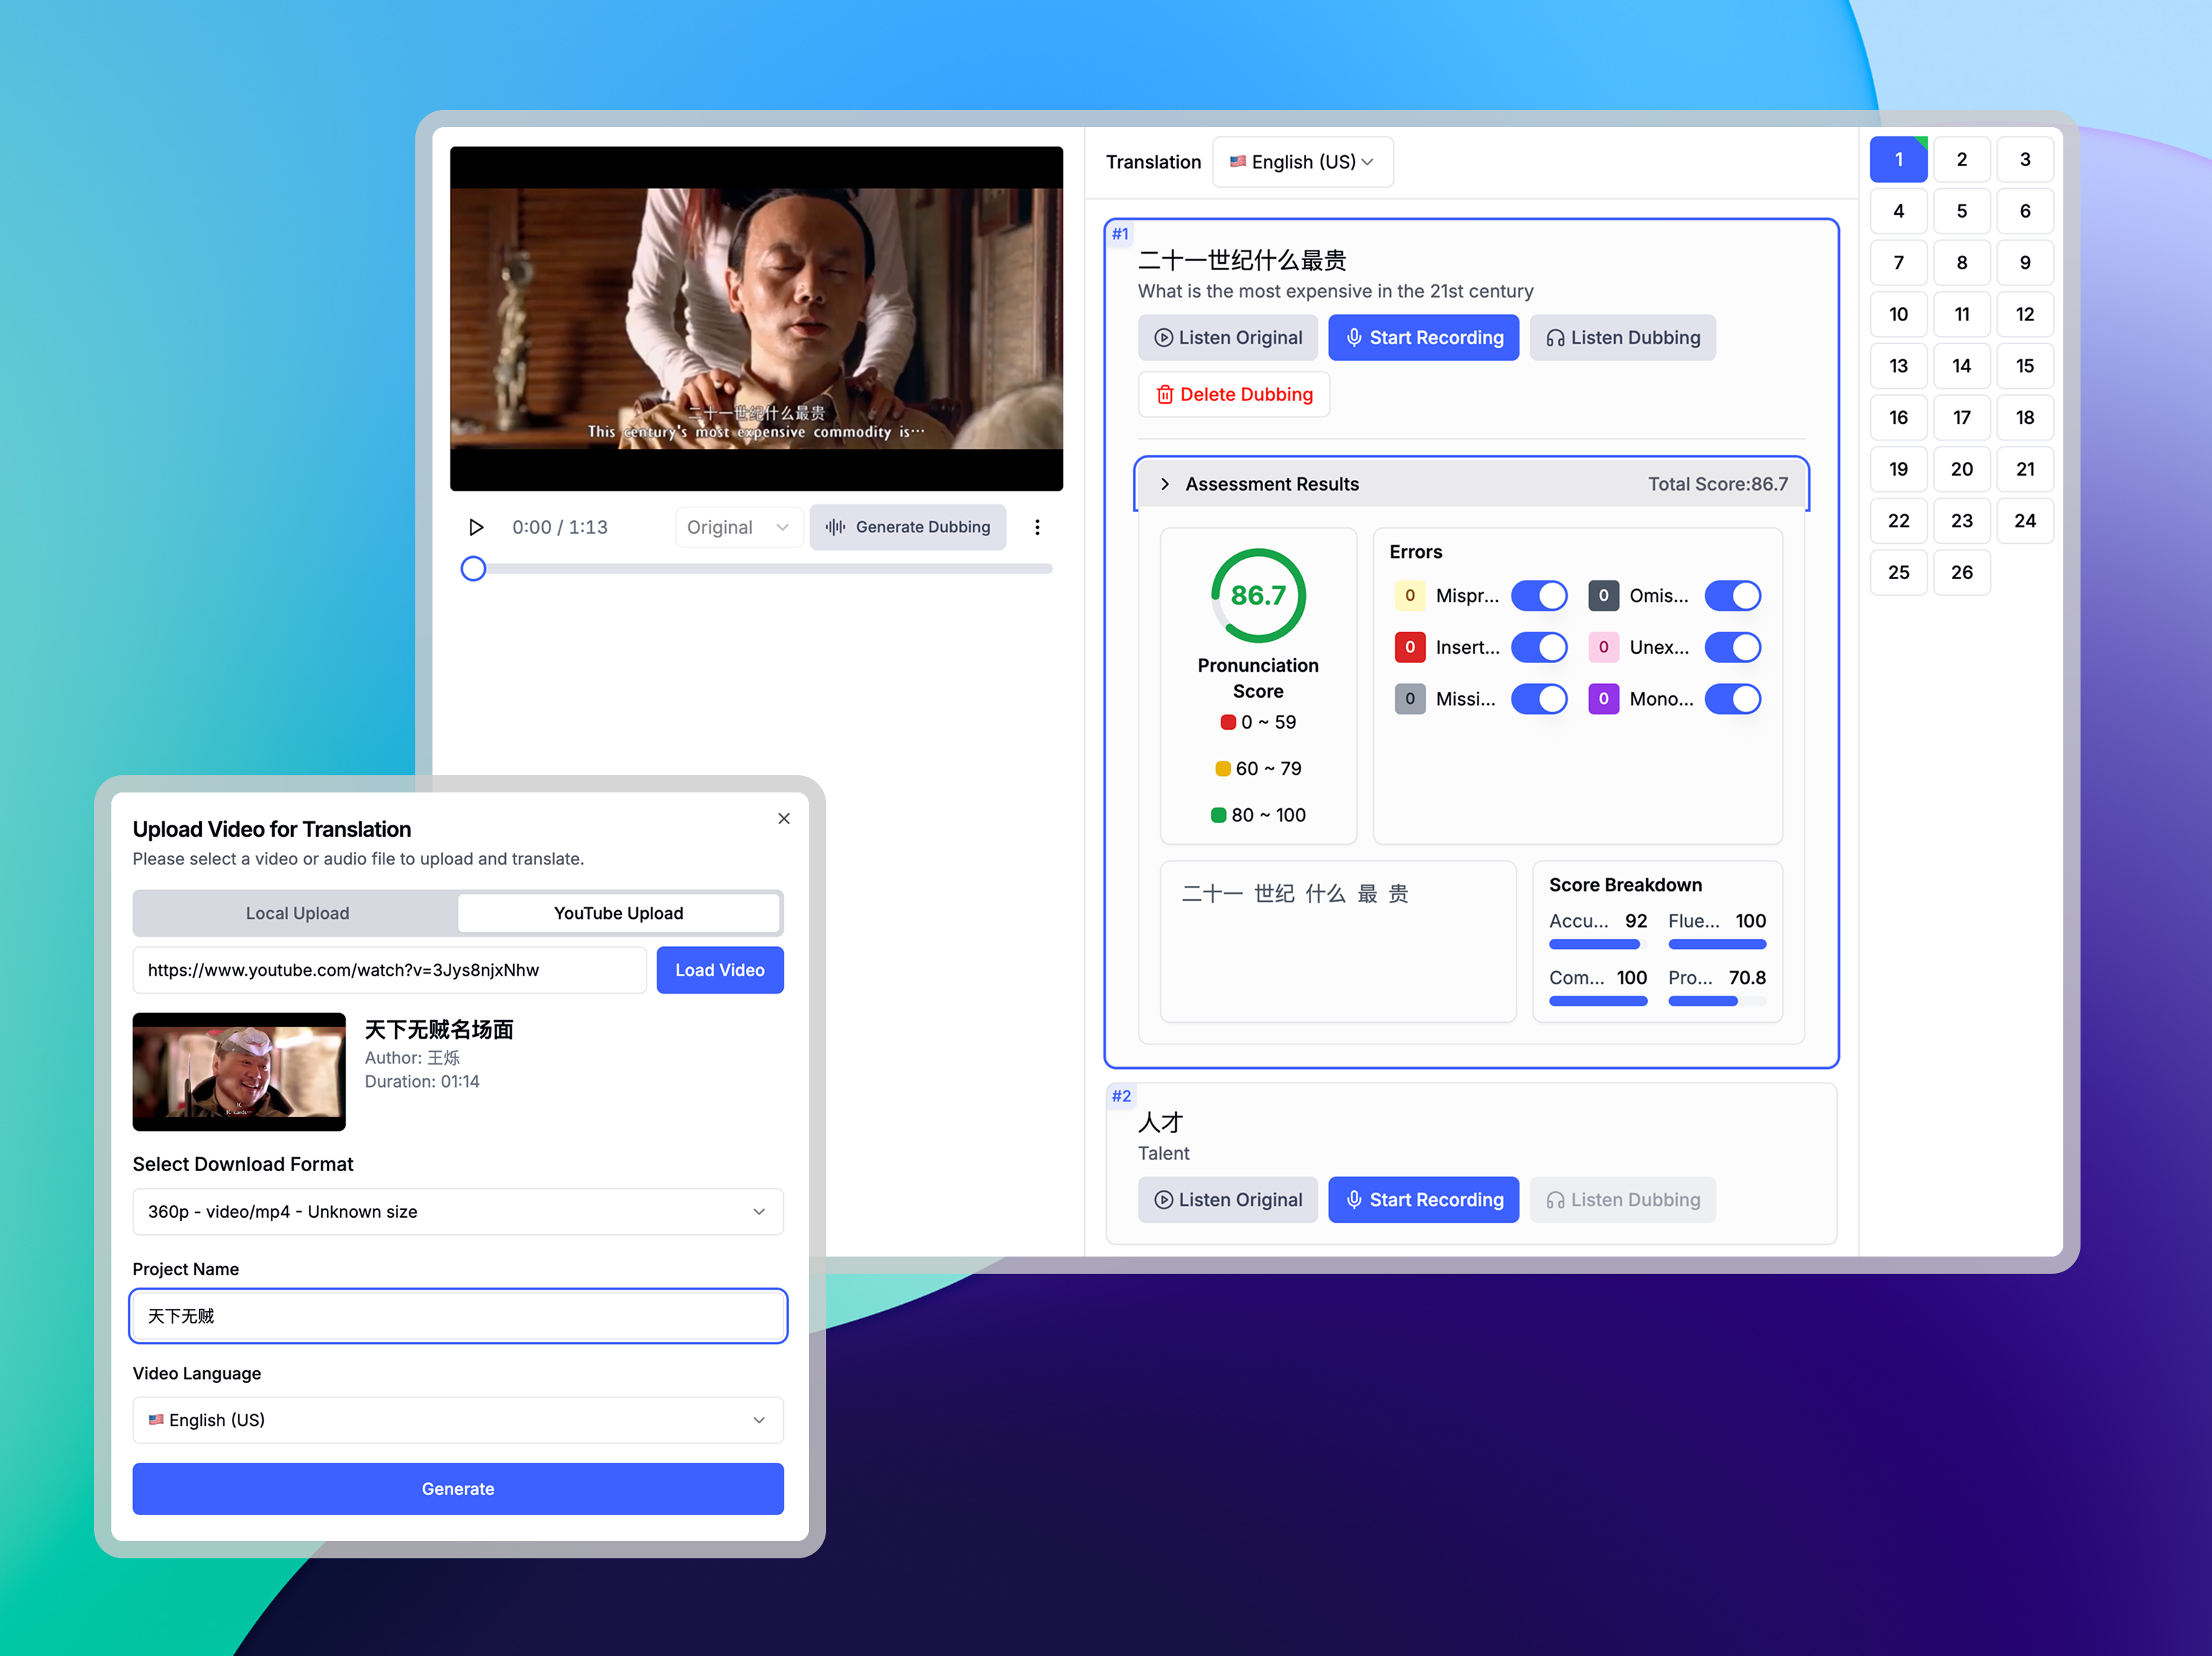
Task: Toggle the Mispronunciation errors switch
Action: [1540, 595]
